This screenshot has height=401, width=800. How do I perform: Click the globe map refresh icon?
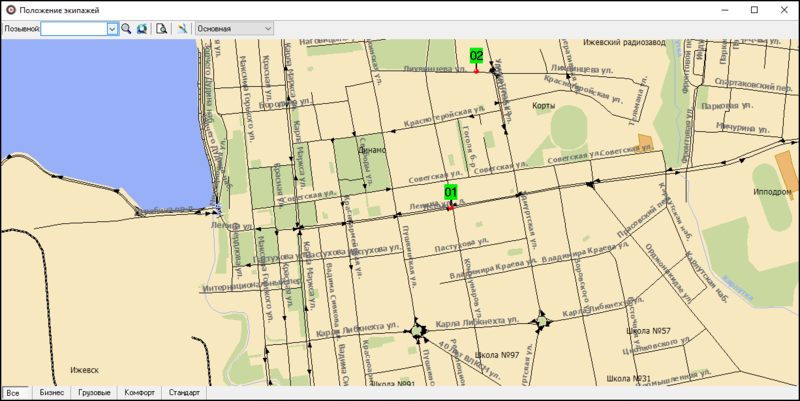pyautogui.click(x=142, y=29)
